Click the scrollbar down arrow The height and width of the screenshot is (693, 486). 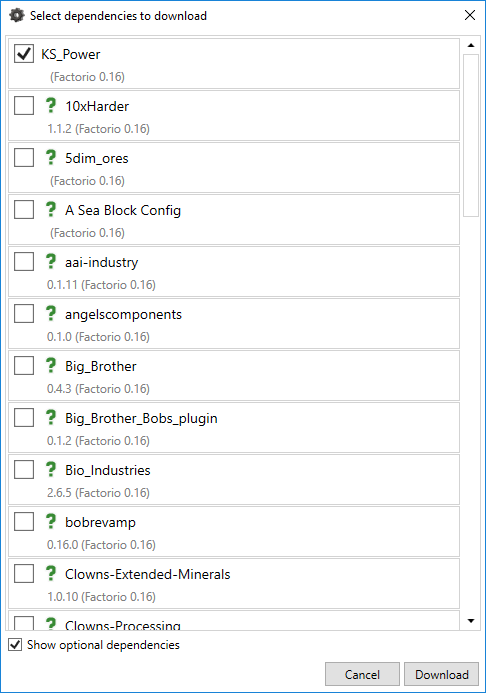coord(471,621)
